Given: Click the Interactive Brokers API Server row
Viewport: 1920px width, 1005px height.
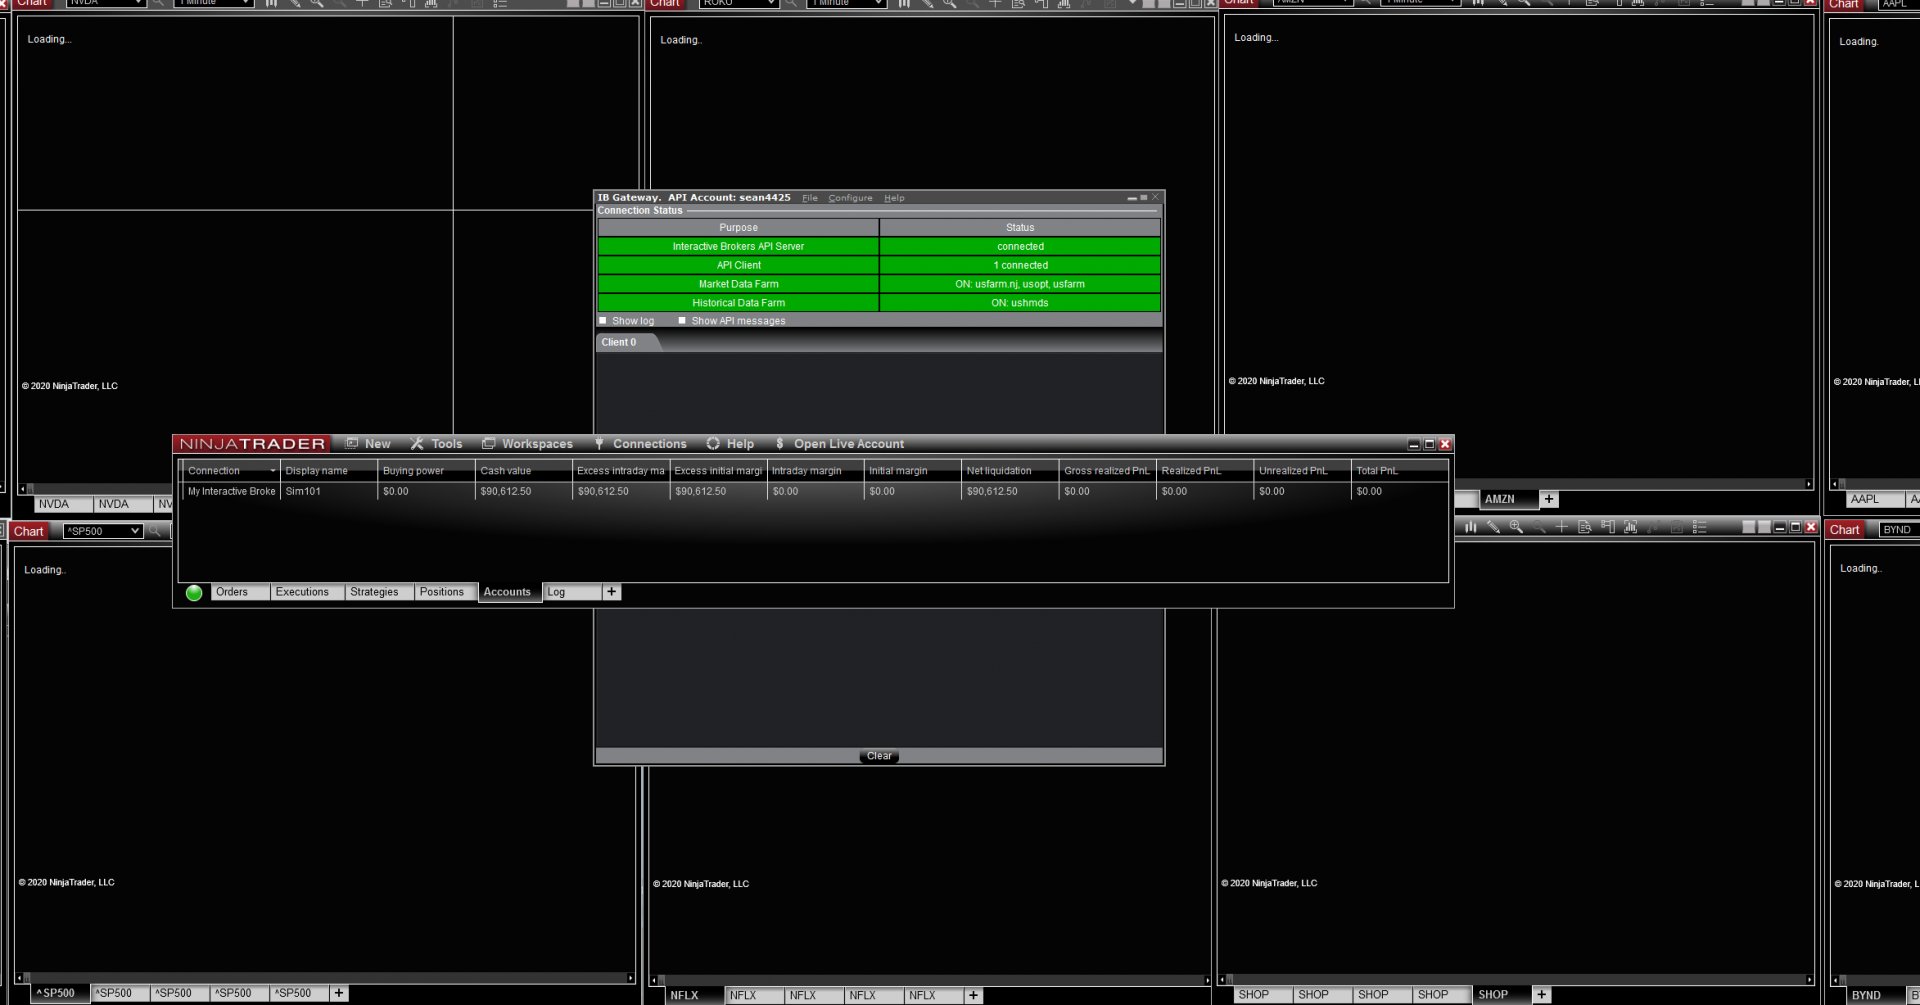Looking at the screenshot, I should pos(879,247).
